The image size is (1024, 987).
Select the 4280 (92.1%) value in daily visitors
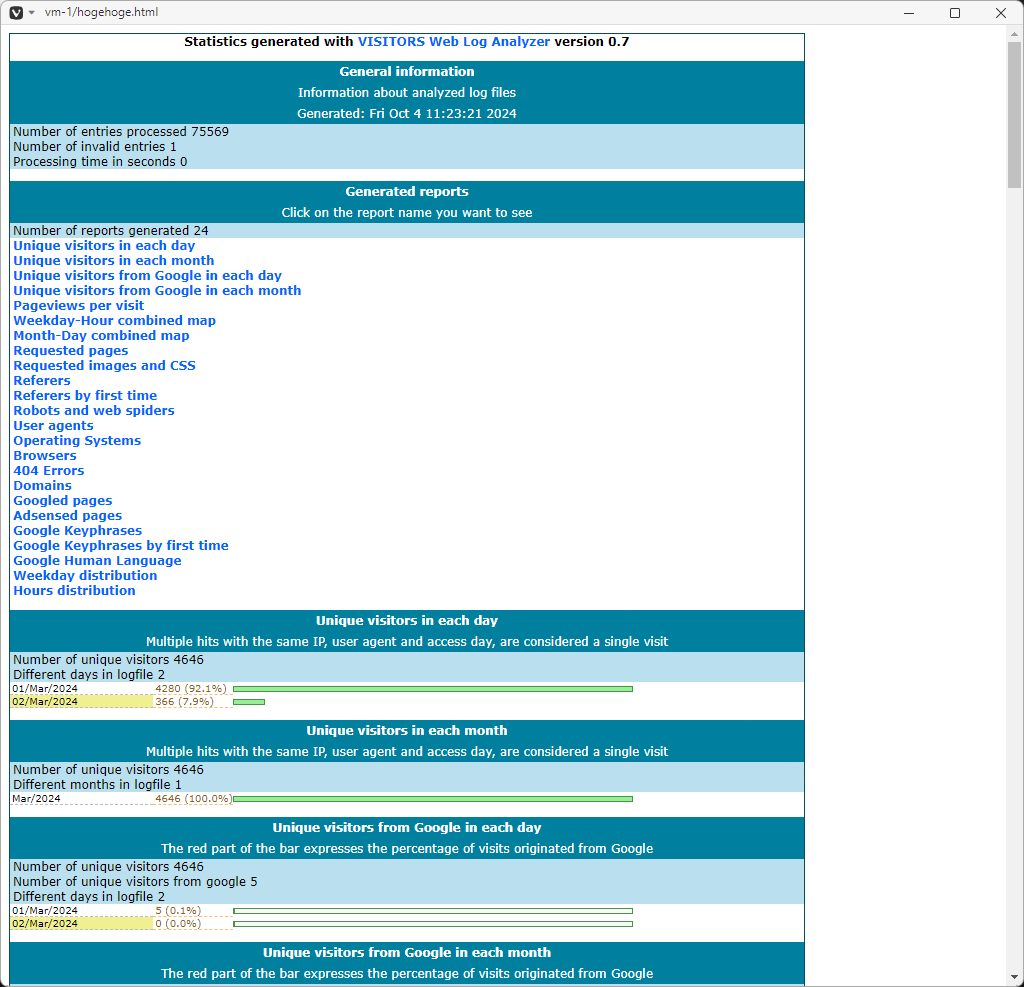(x=191, y=689)
